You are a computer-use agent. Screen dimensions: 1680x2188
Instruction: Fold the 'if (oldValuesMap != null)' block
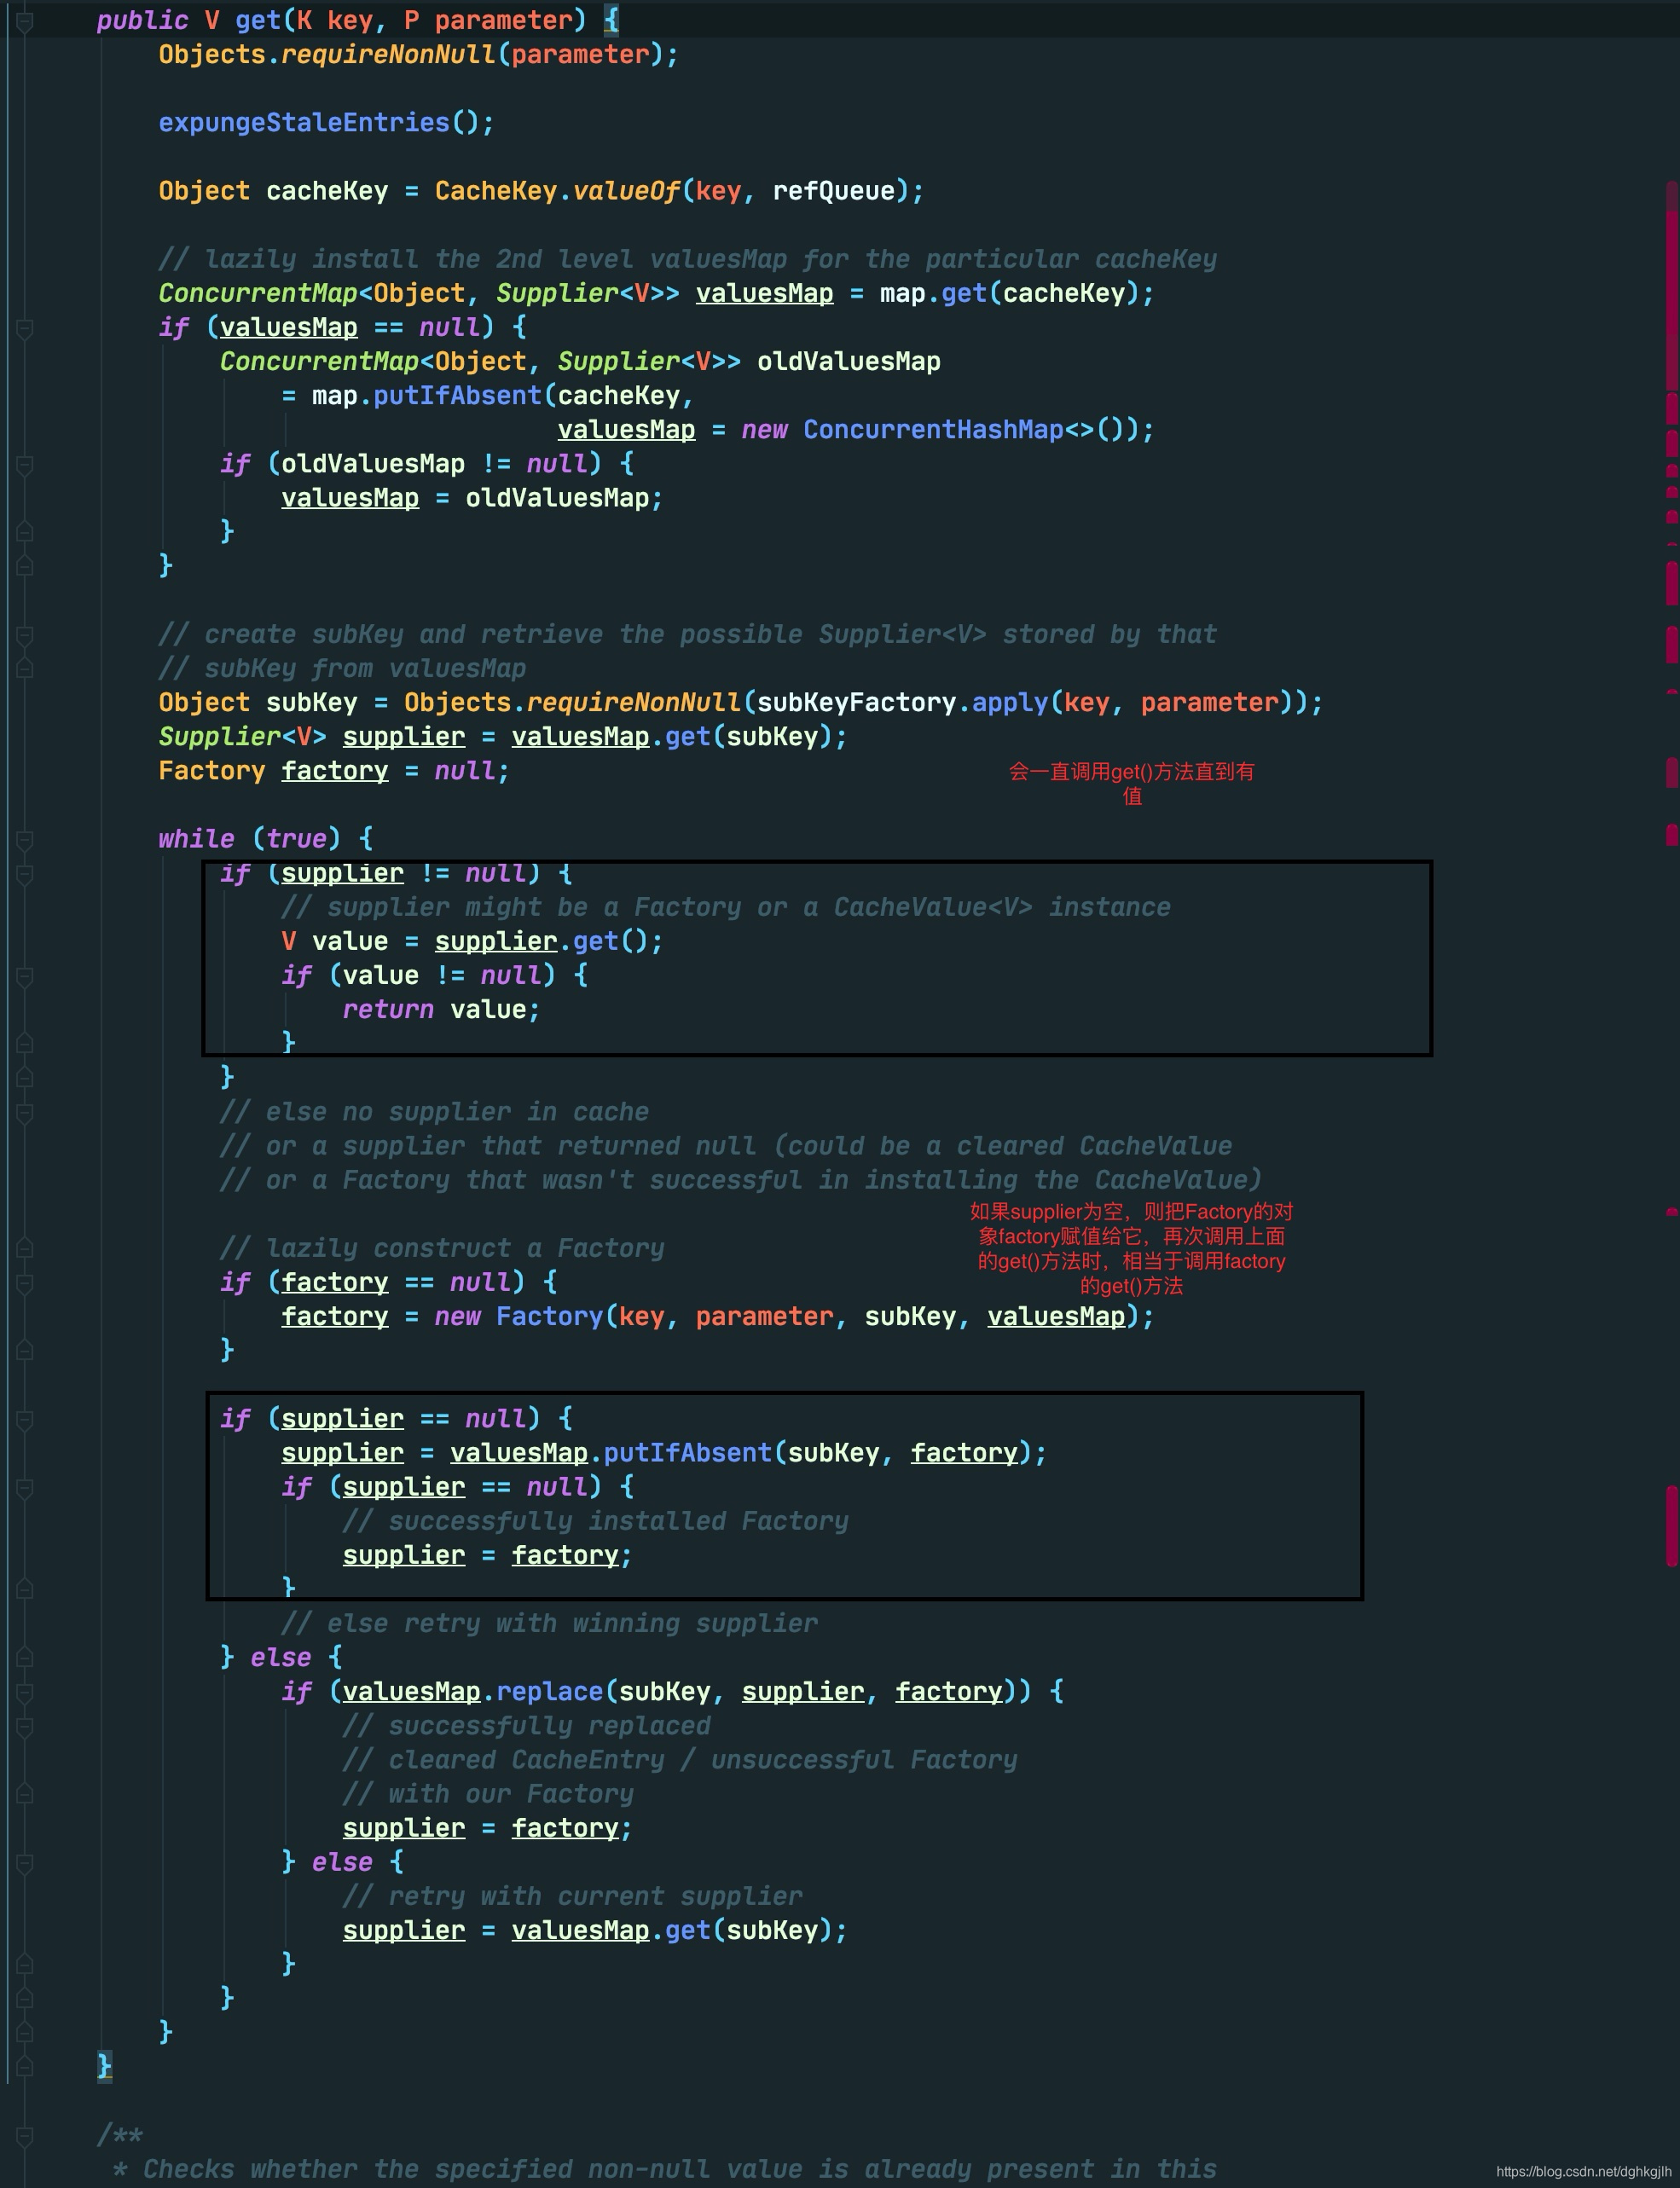(x=25, y=464)
